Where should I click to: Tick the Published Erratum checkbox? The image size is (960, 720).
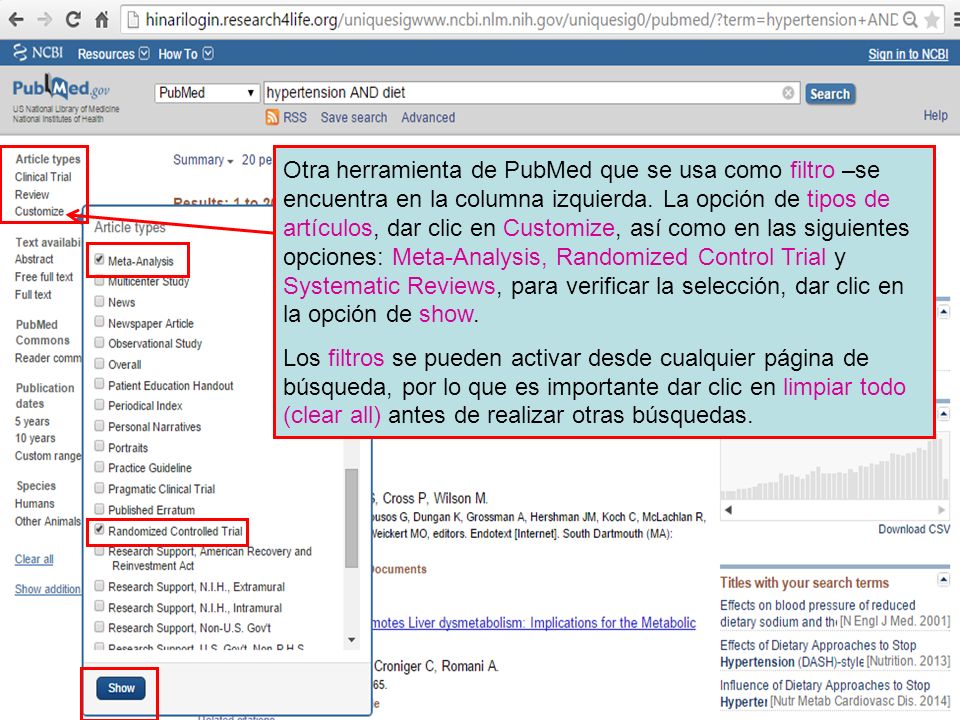[99, 509]
